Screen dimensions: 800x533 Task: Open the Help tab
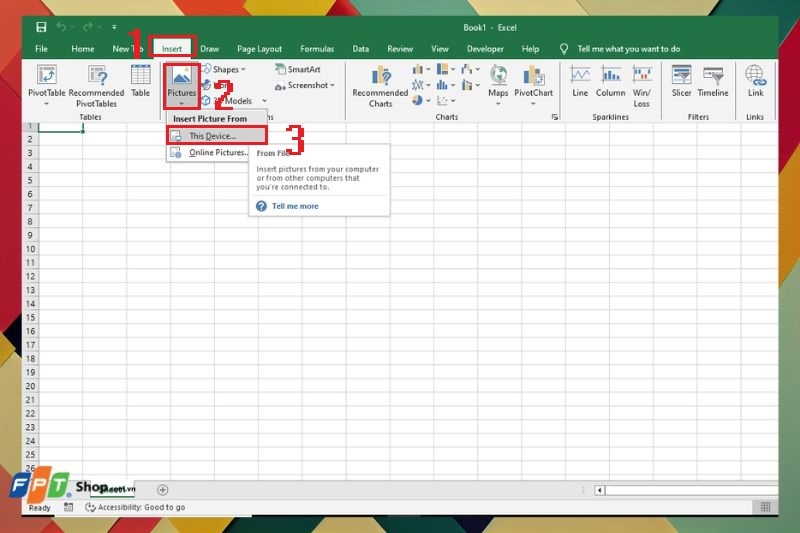click(530, 48)
